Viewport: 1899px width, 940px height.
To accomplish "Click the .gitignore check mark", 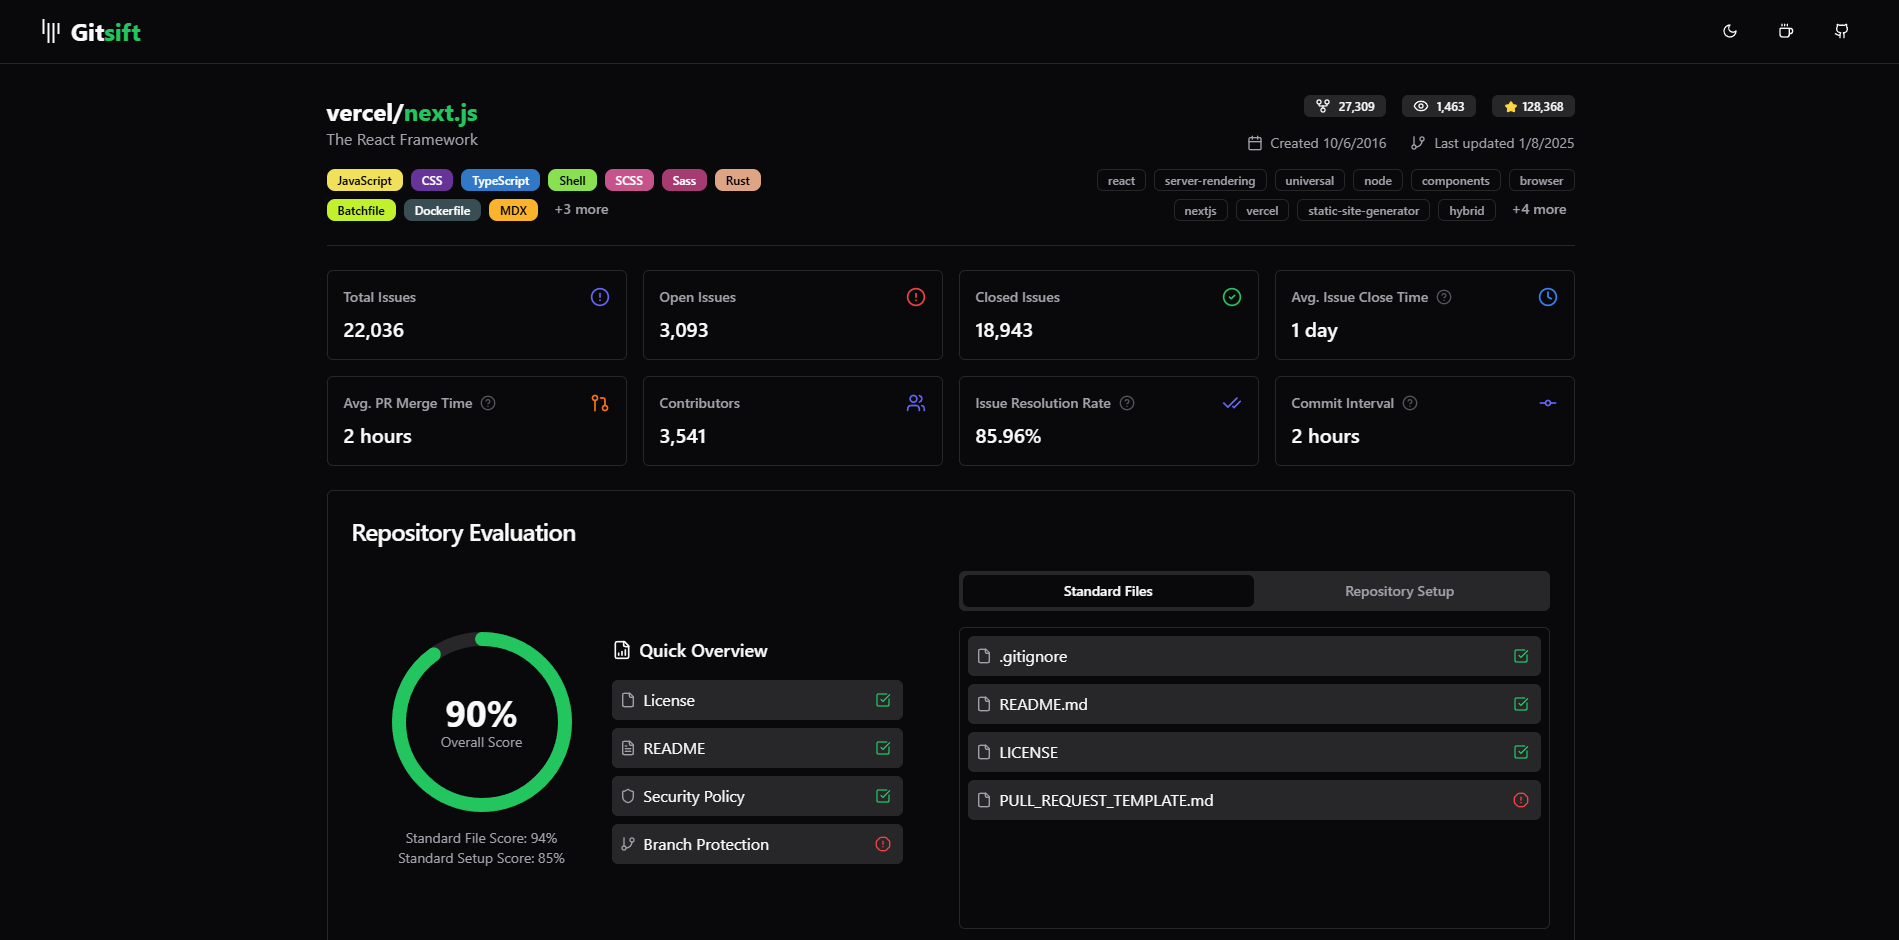I will (x=1521, y=656).
